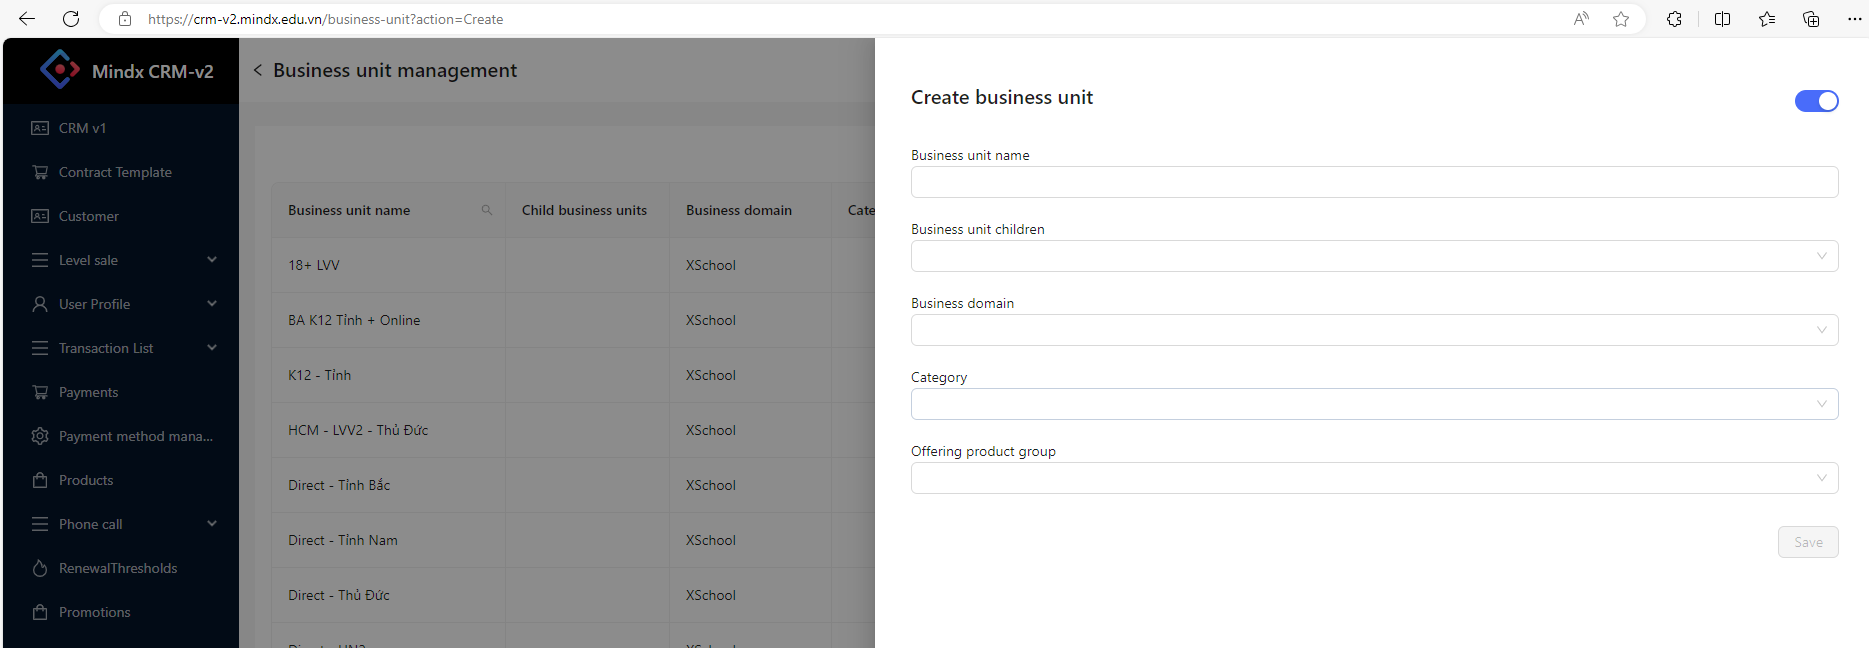Image resolution: width=1869 pixels, height=648 pixels.
Task: Open Category dropdown
Action: pyautogui.click(x=1374, y=404)
